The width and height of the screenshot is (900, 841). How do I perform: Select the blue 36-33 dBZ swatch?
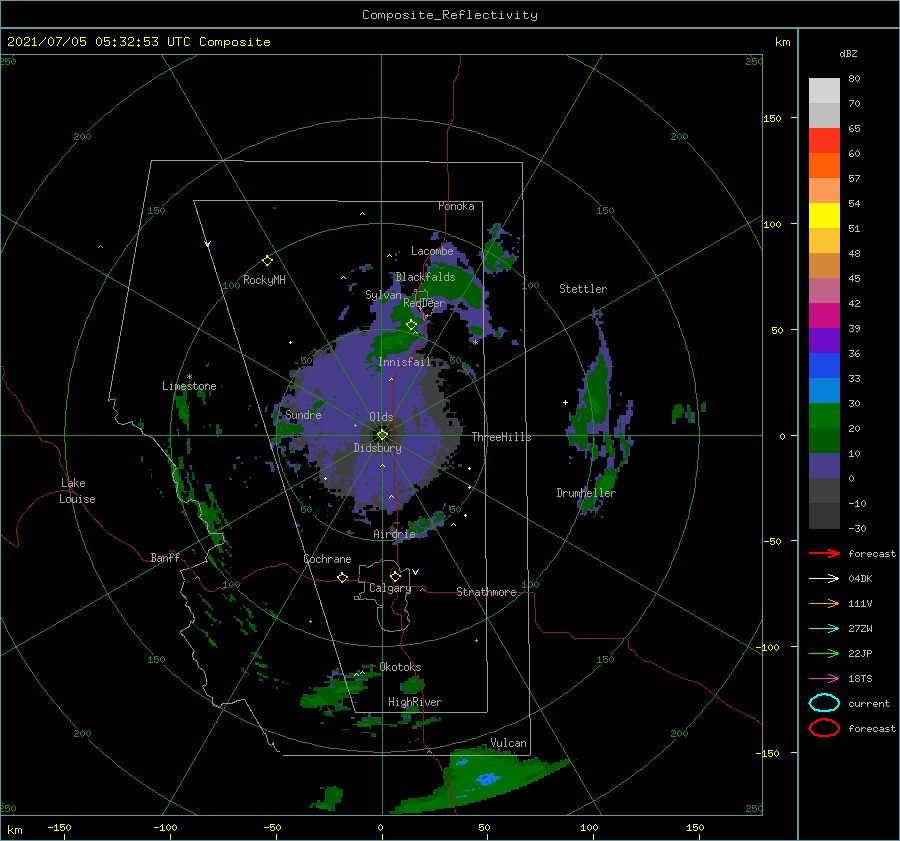[x=824, y=366]
